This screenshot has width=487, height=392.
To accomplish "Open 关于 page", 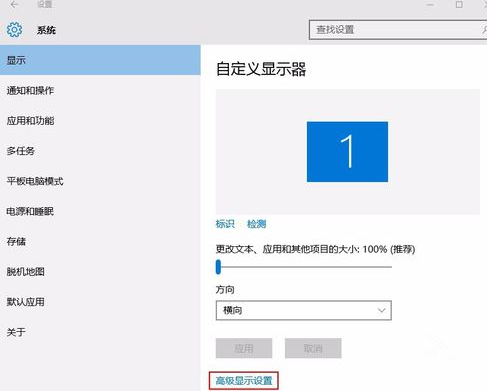I will pyautogui.click(x=100, y=332).
